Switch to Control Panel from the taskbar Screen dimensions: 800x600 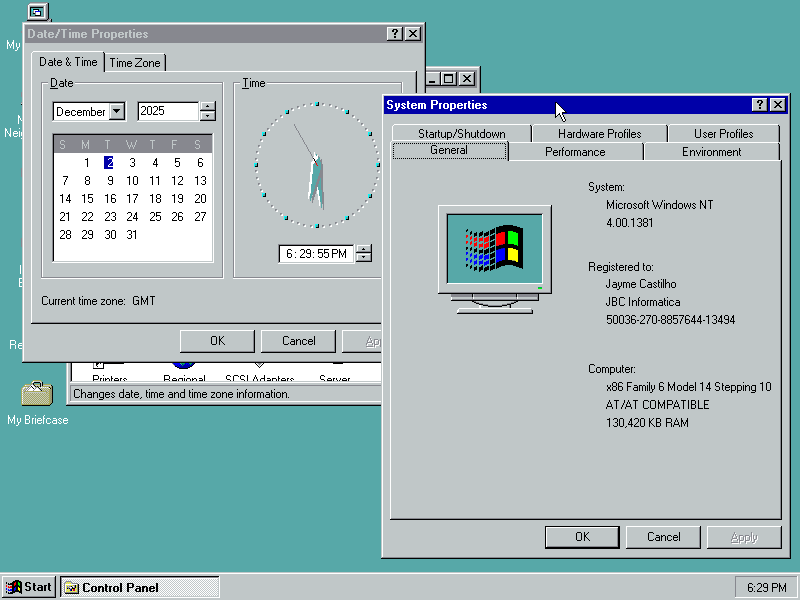click(140, 587)
